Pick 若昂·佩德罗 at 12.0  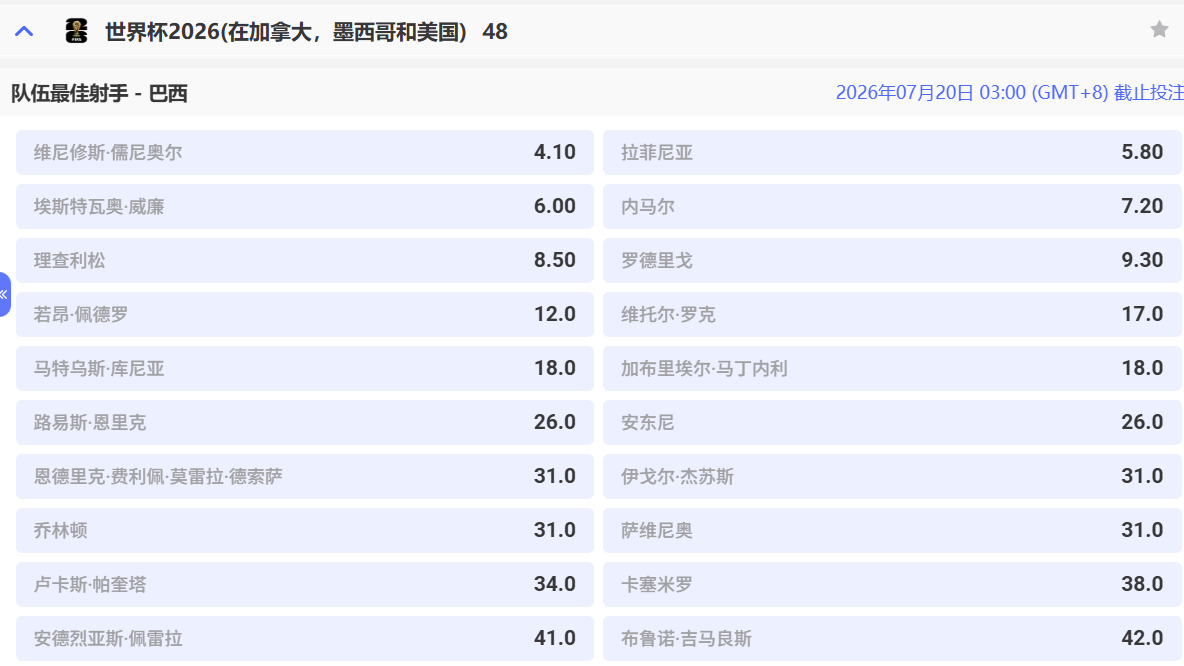(304, 315)
